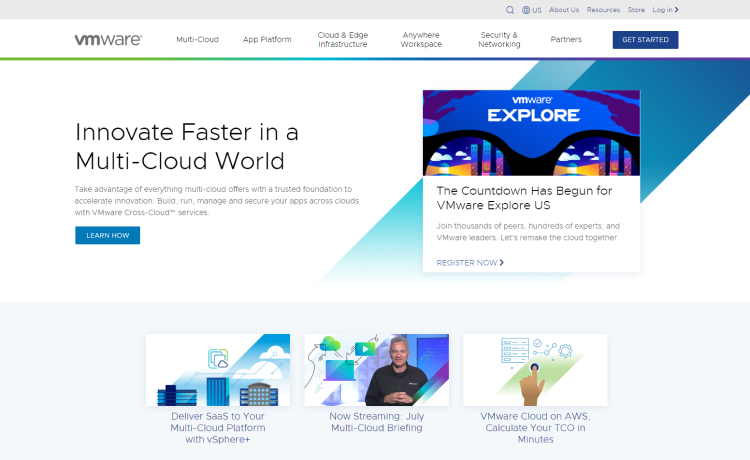The image size is (750, 460).
Task: Open the search magnifier icon
Action: [x=510, y=10]
